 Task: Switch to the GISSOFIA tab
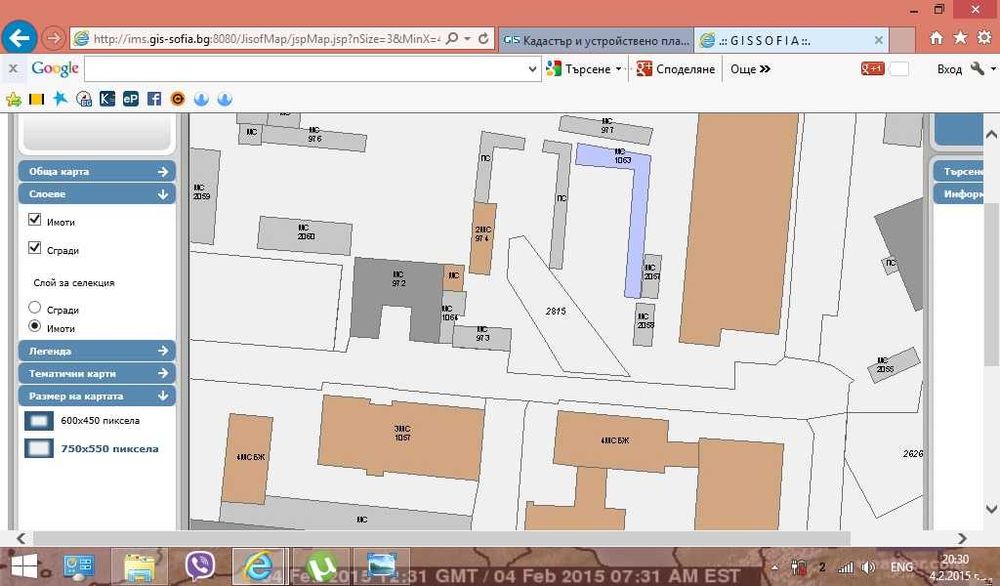791,40
